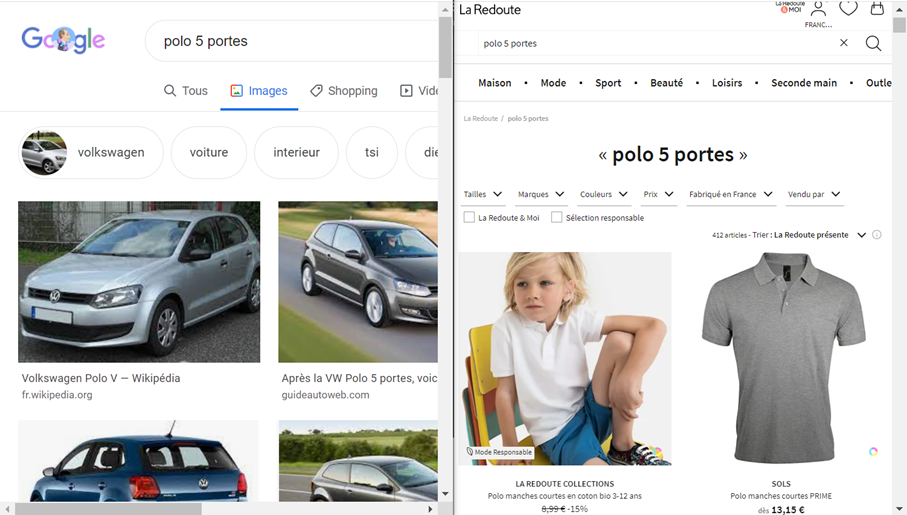The width and height of the screenshot is (907, 515).
Task: Open the Seconde main menu
Action: pos(804,83)
